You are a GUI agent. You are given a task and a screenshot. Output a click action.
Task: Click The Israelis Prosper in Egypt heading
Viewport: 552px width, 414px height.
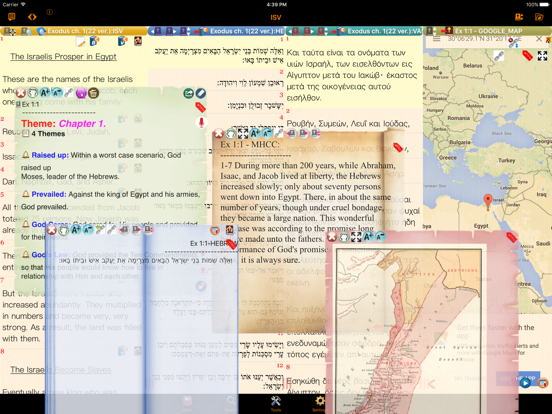63,57
